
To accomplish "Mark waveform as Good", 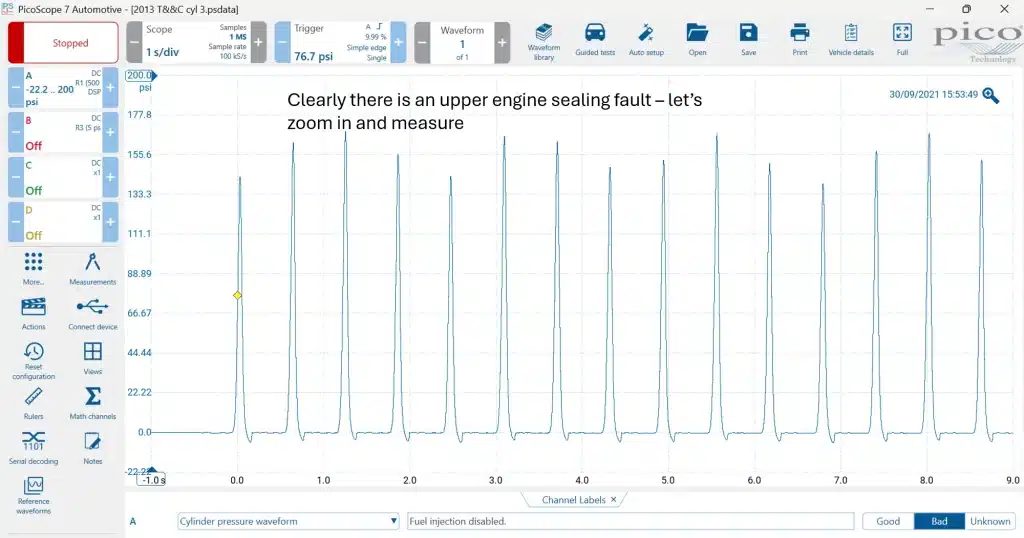I will 888,521.
